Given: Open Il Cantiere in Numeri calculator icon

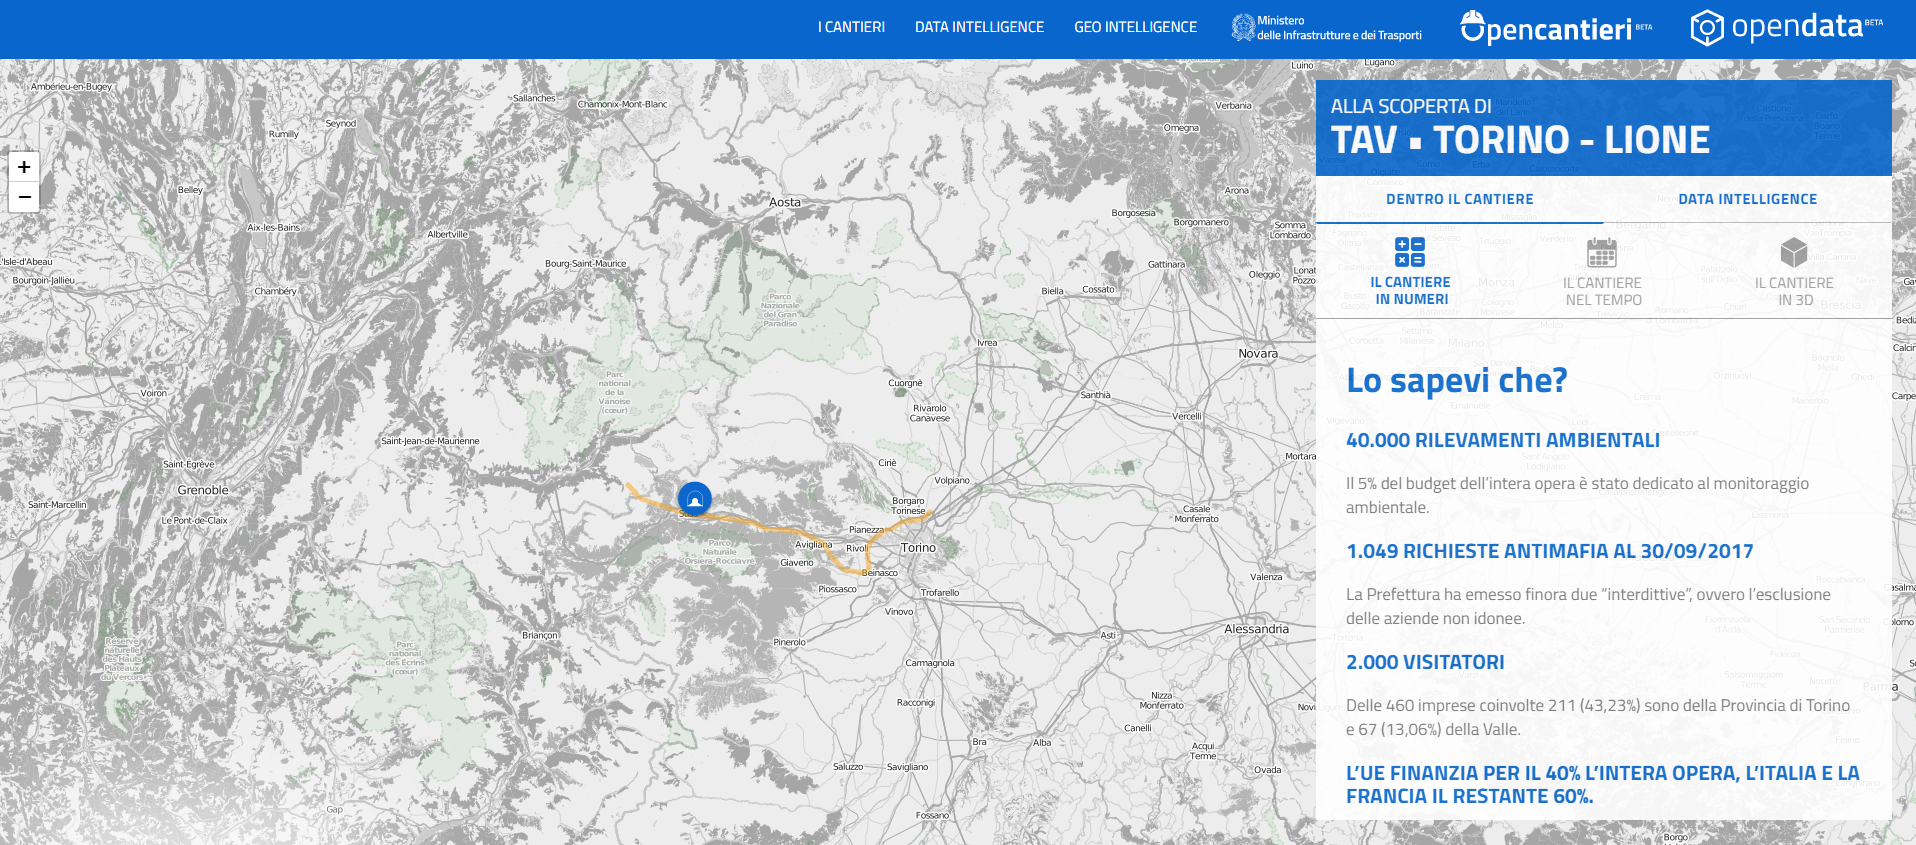Looking at the screenshot, I should pyautogui.click(x=1409, y=252).
